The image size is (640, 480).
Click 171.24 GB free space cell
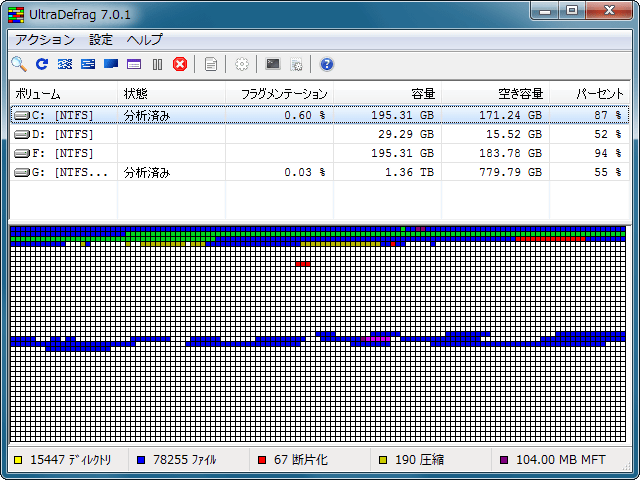tap(510, 116)
